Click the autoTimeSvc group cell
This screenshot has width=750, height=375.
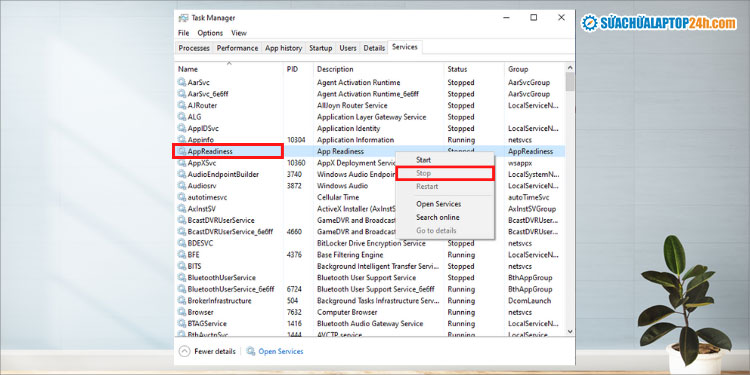[529, 197]
